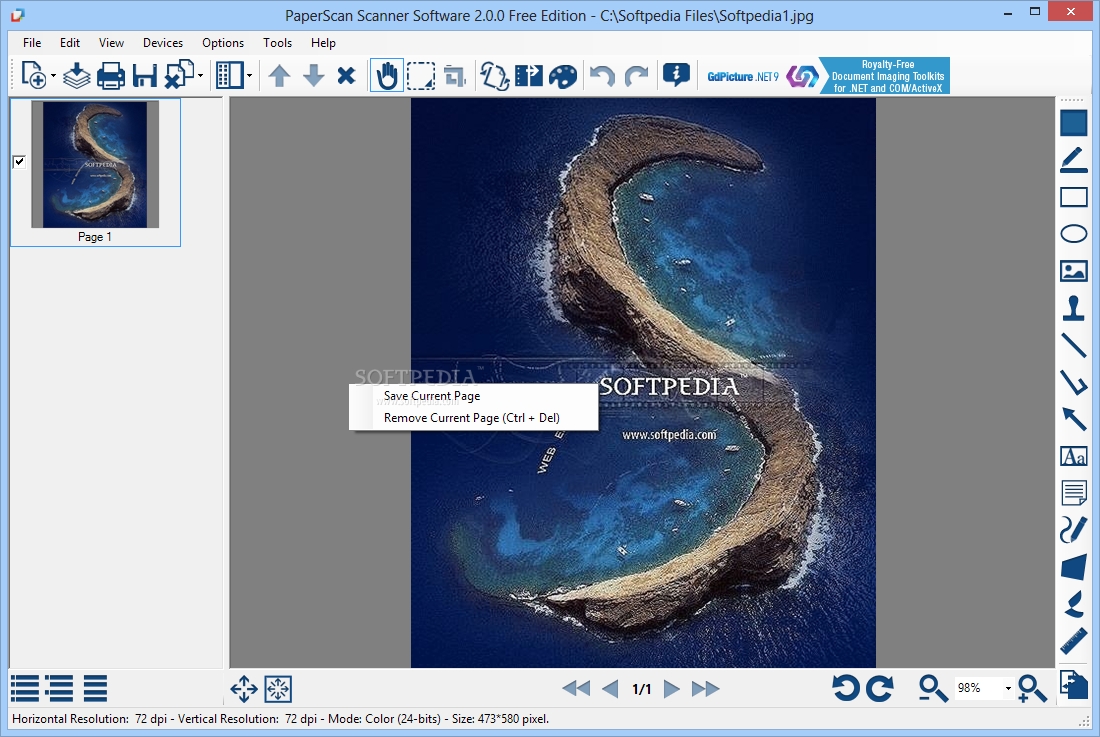Click the flip page icon
1100x737 pixels.
tap(528, 75)
